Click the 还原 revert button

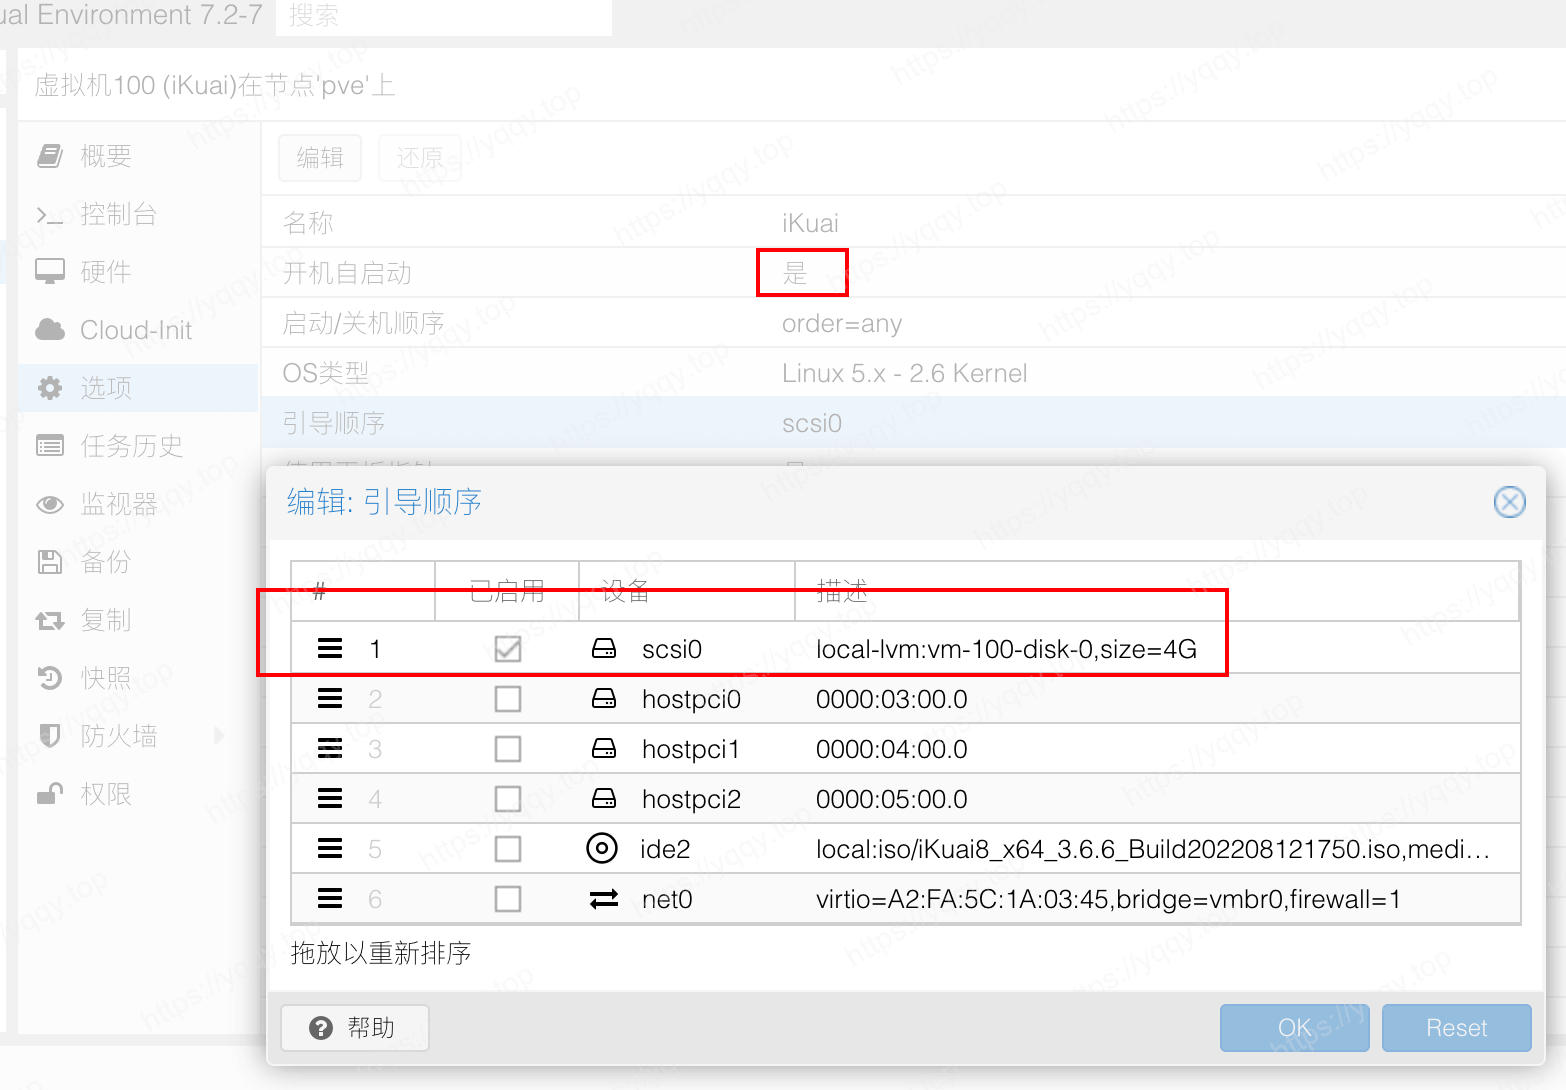point(420,158)
